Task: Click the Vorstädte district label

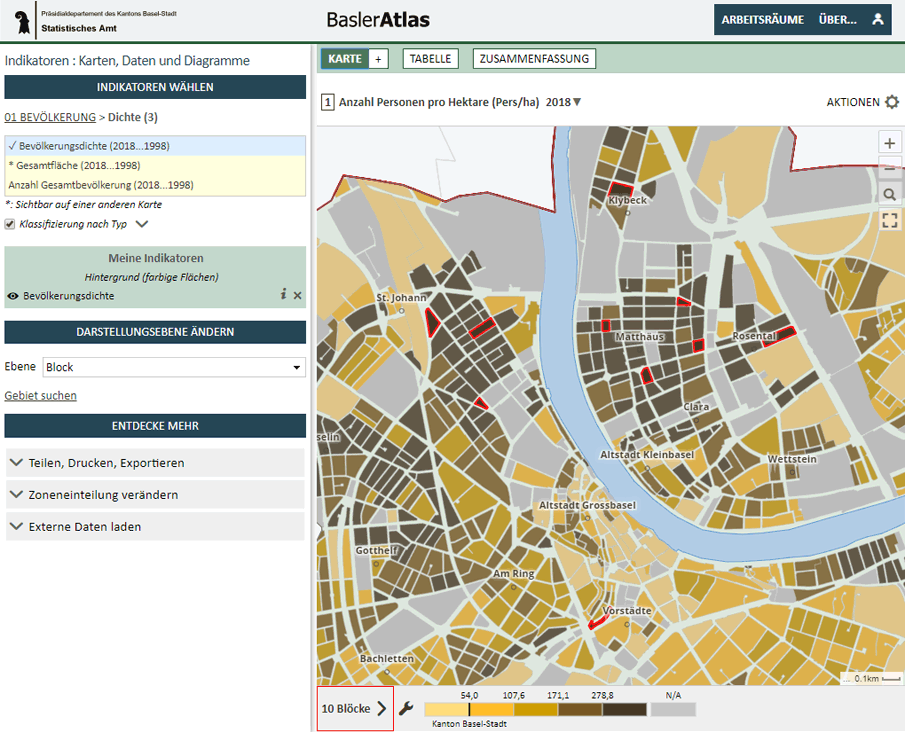Action: click(x=627, y=610)
